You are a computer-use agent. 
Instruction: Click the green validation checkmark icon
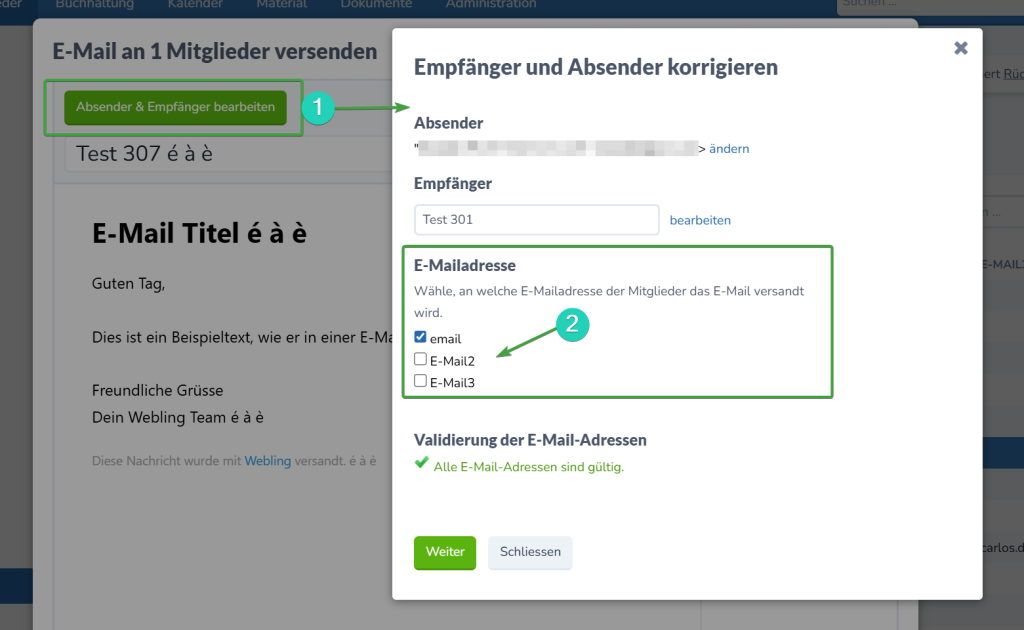click(421, 464)
